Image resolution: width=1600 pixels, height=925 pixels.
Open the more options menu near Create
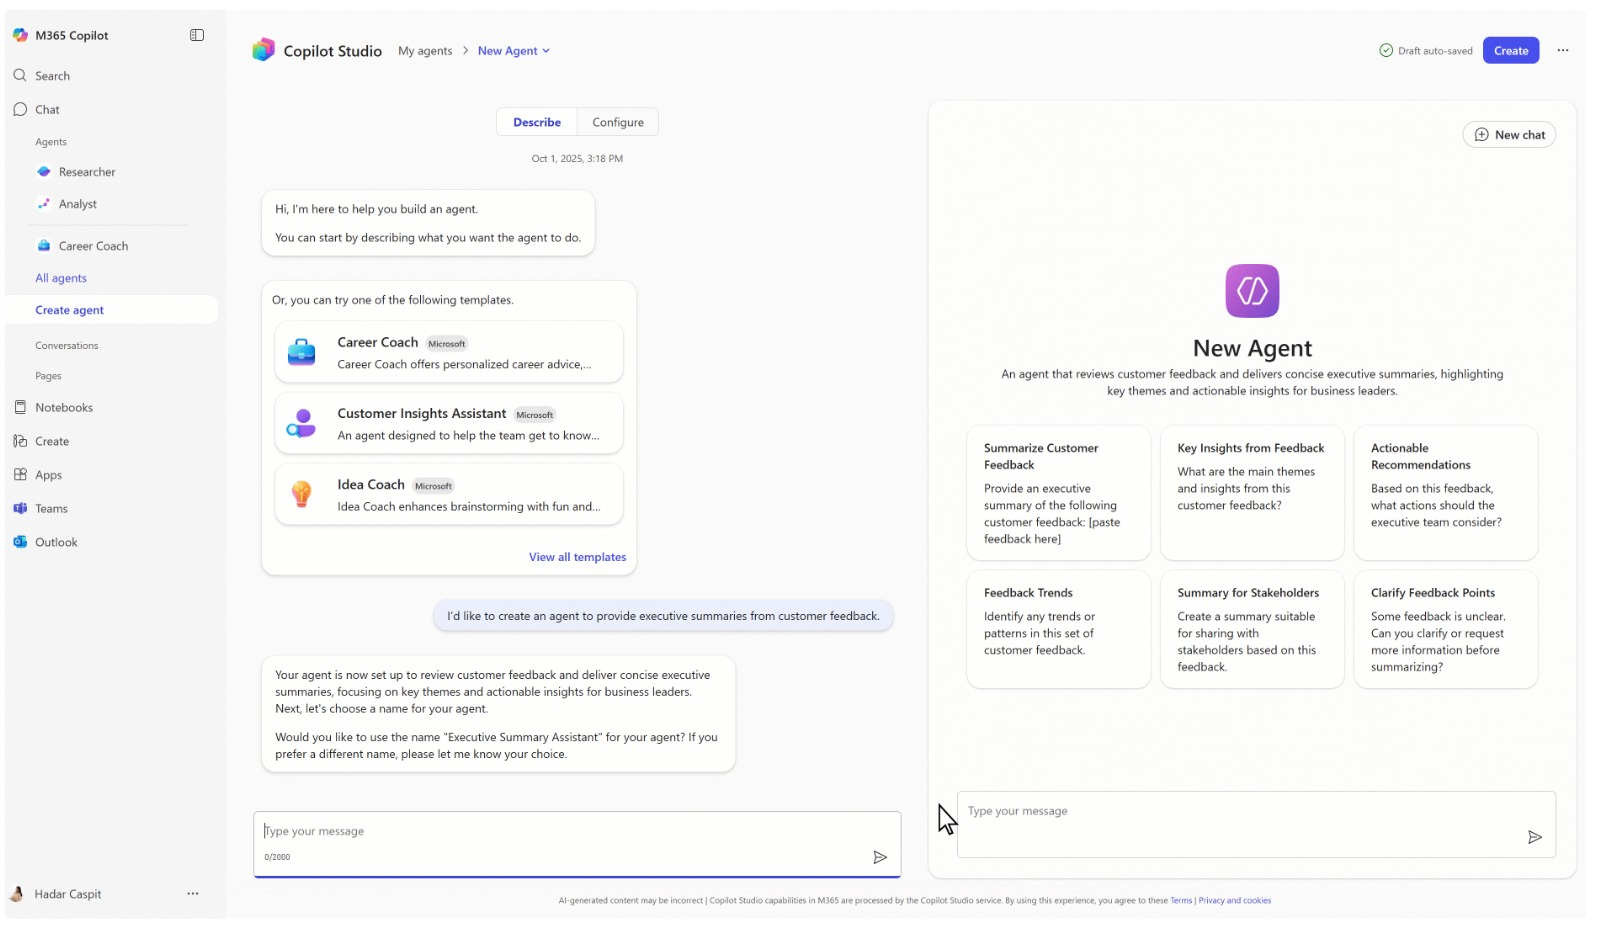(1563, 50)
